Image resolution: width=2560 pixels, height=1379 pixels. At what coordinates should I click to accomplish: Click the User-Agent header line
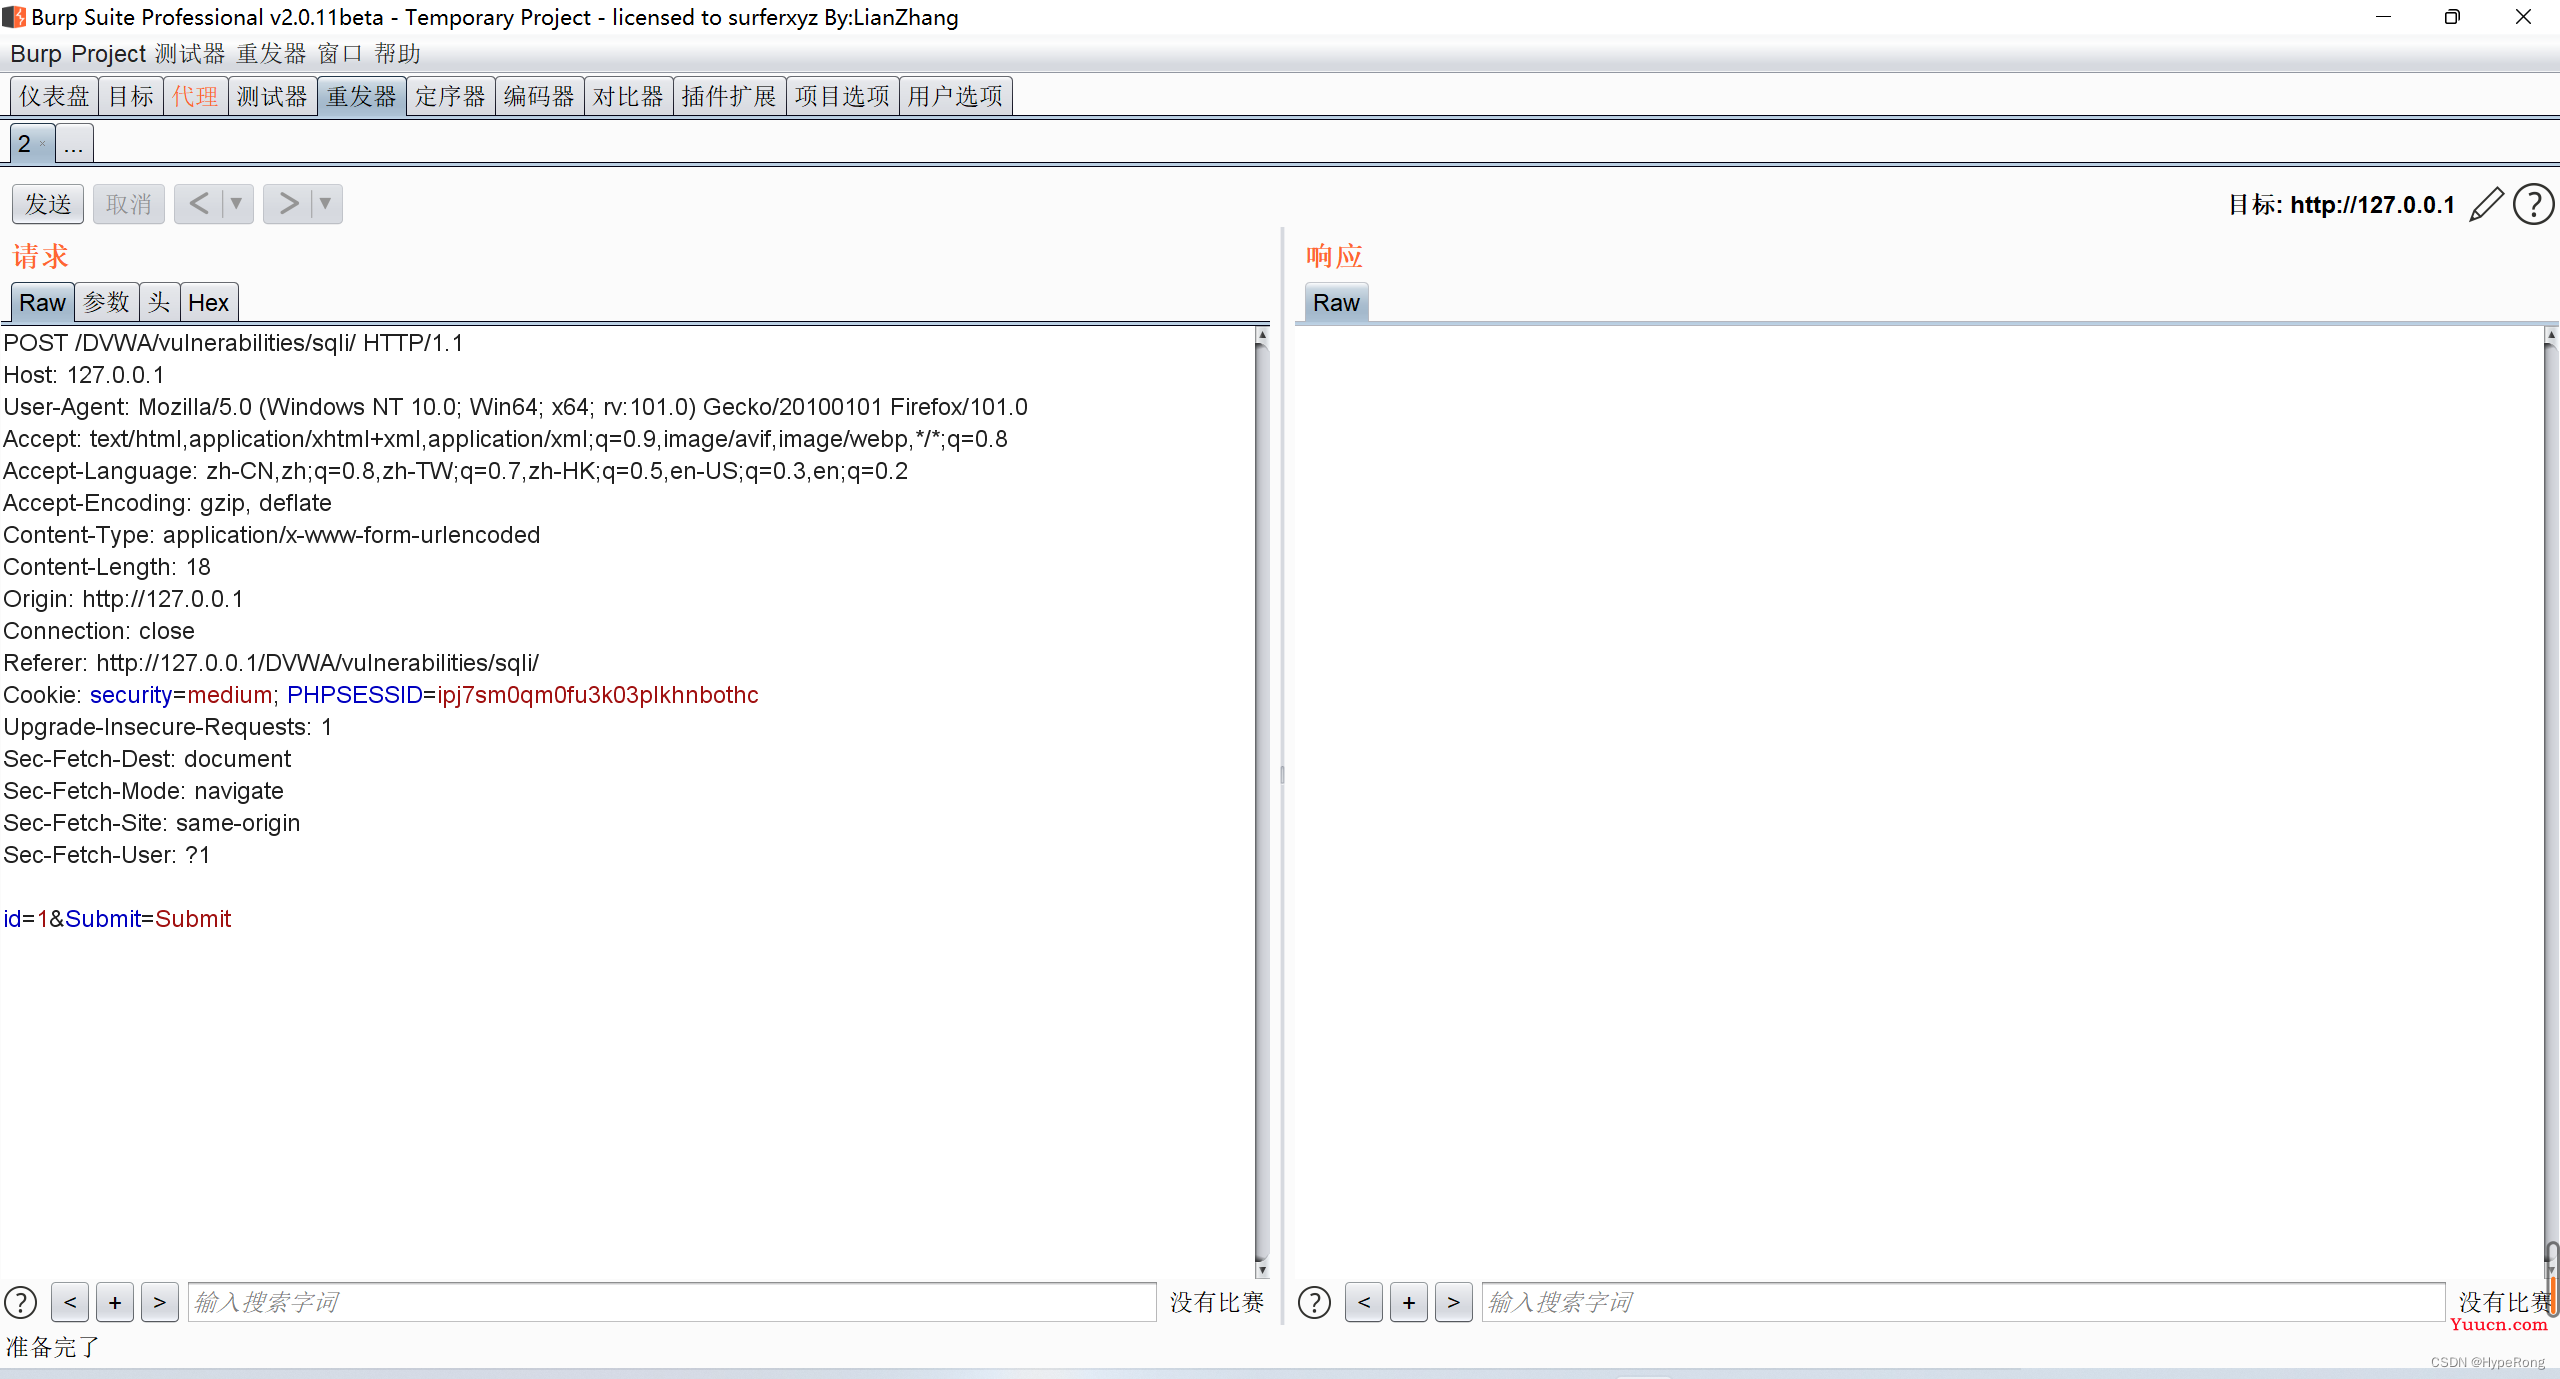point(515,407)
